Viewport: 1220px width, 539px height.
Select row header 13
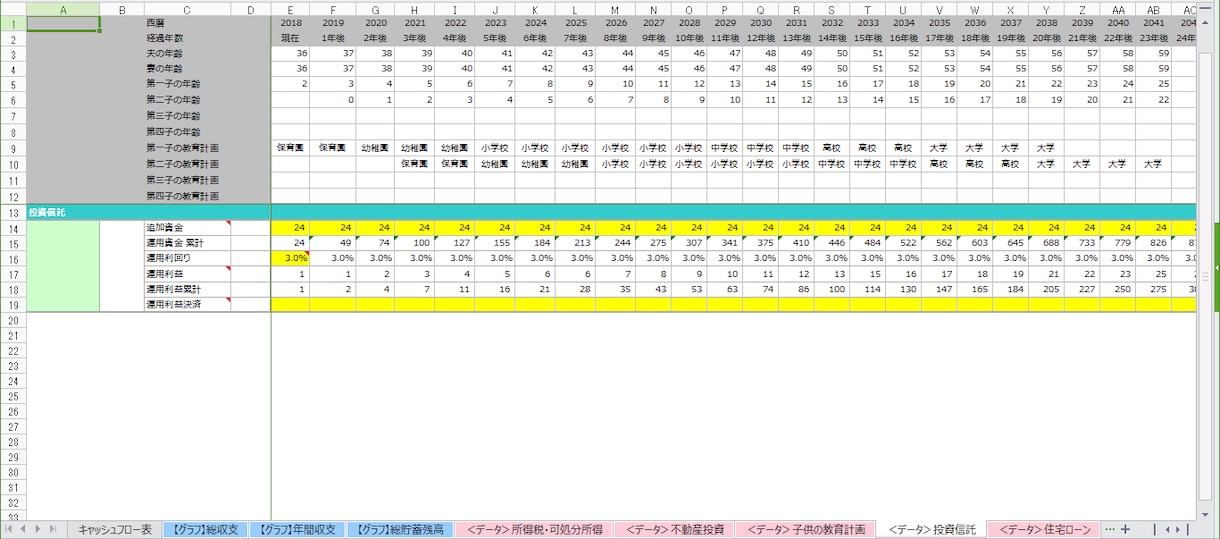13,213
